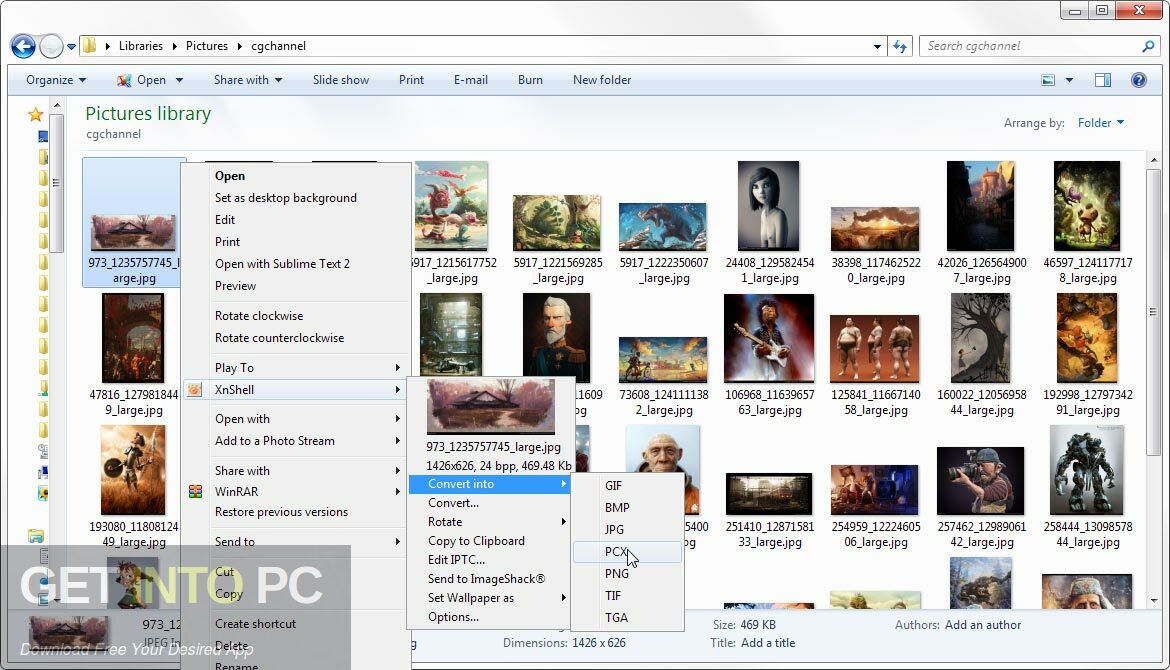Viewport: 1170px width, 670px height.
Task: Expand the address bar history dropdown
Action: point(878,46)
